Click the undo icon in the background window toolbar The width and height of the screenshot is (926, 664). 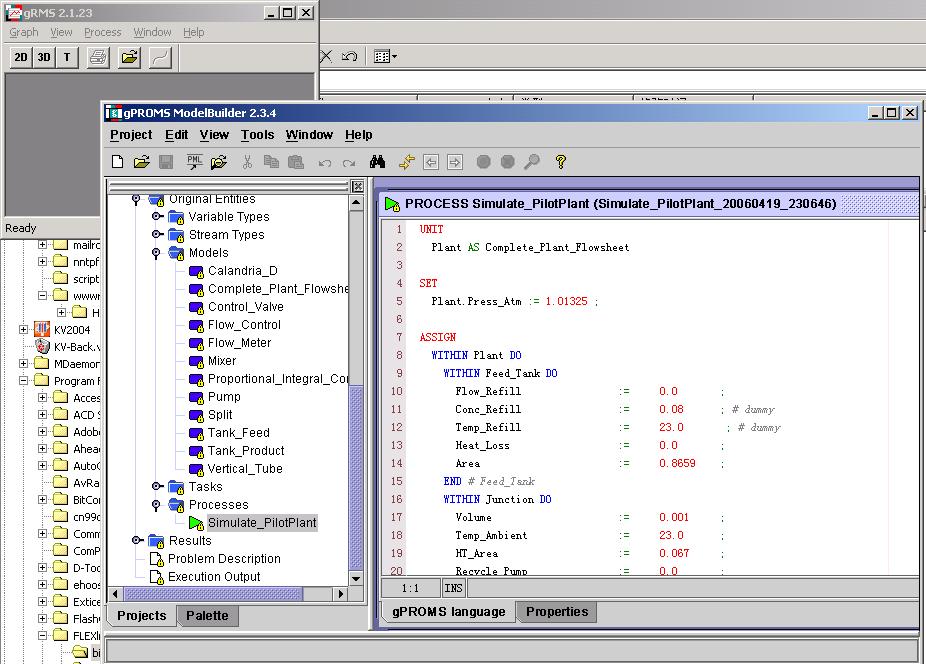[350, 57]
